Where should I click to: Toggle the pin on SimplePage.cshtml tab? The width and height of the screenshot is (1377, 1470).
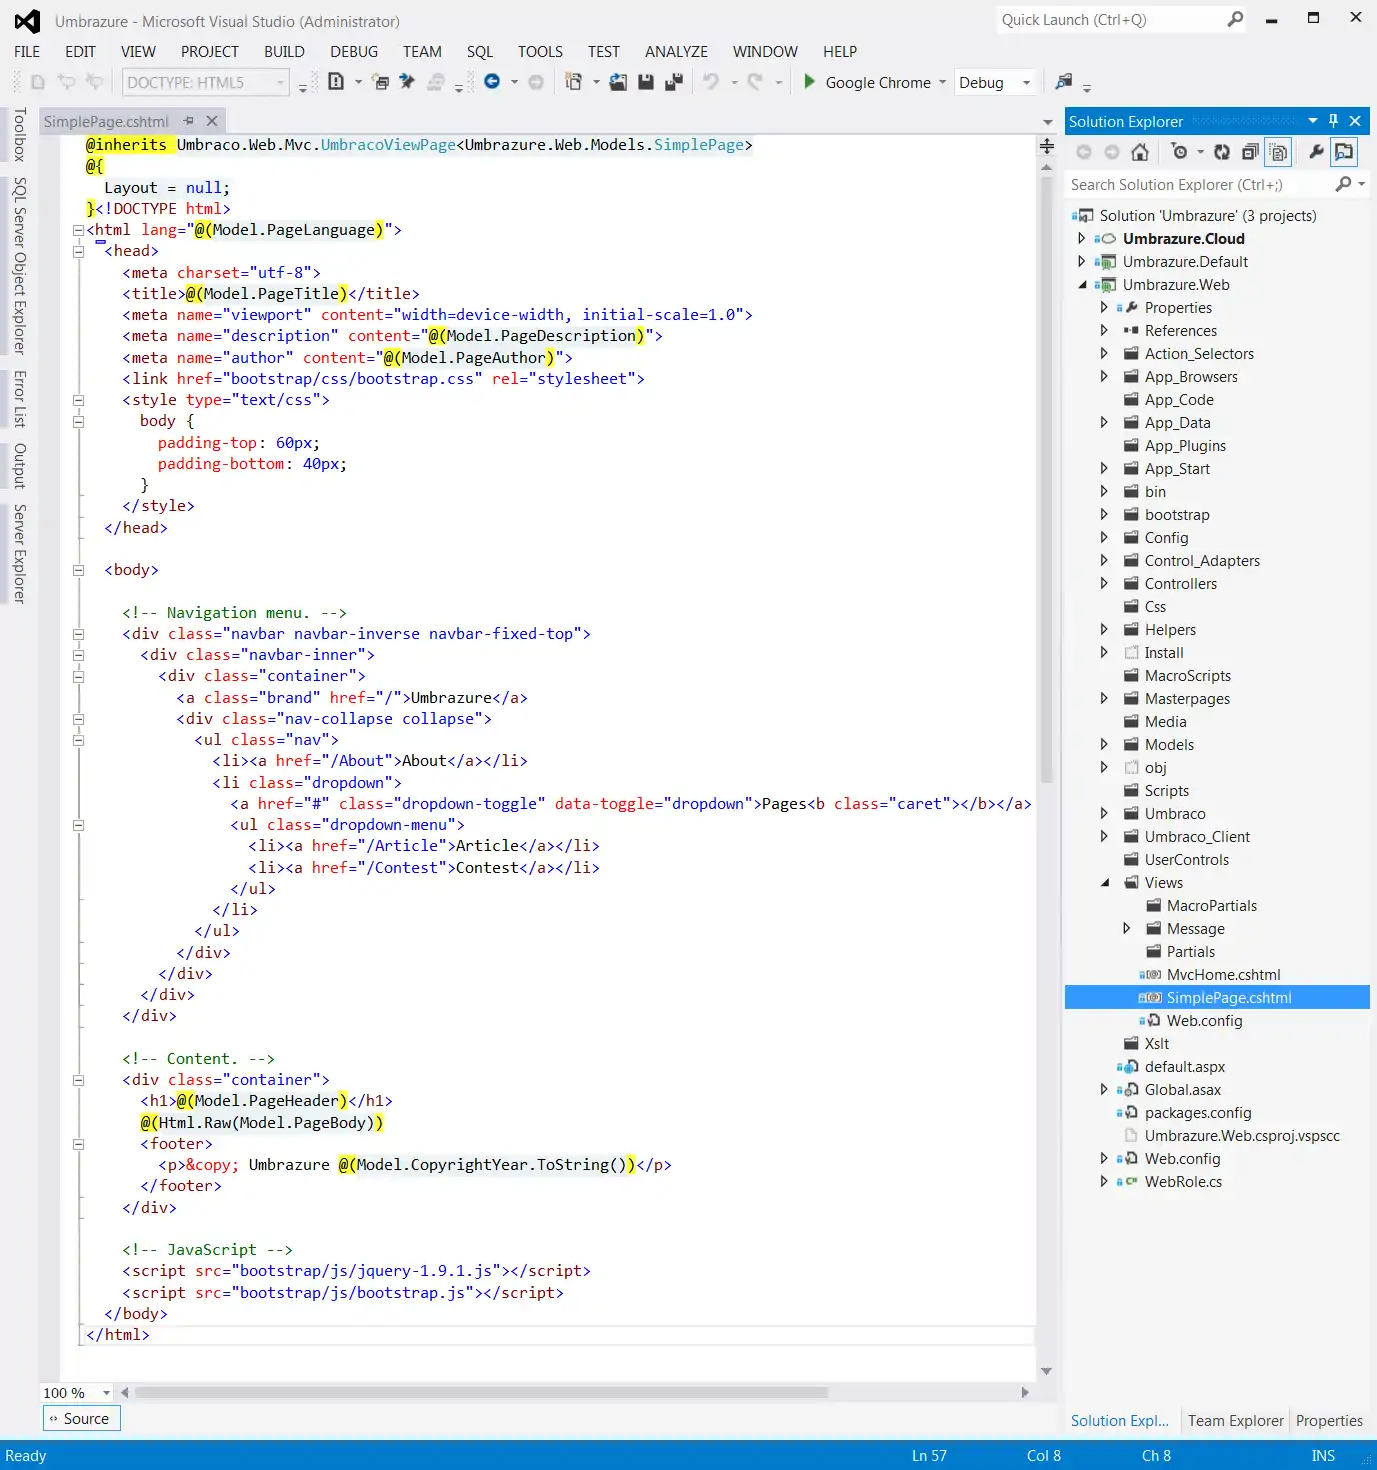click(x=189, y=121)
